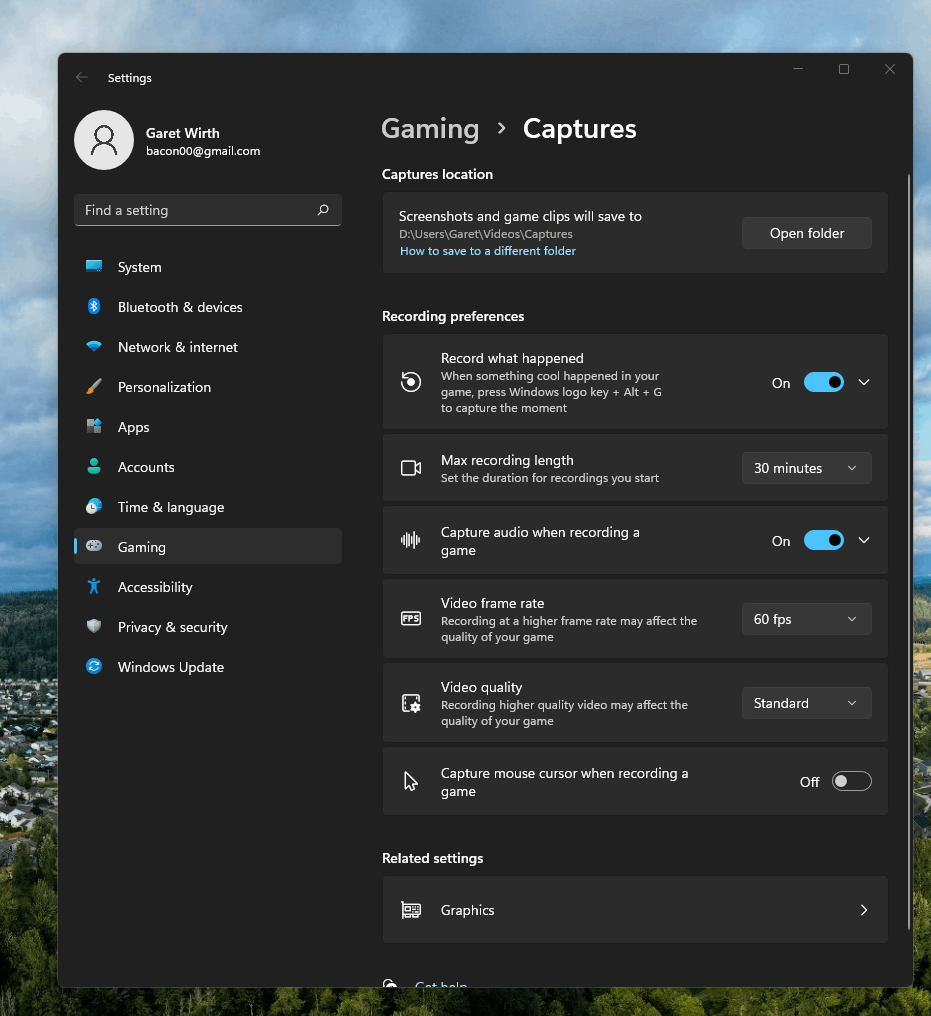Image resolution: width=931 pixels, height=1016 pixels.
Task: Click the user profile avatar icon
Action: click(104, 140)
